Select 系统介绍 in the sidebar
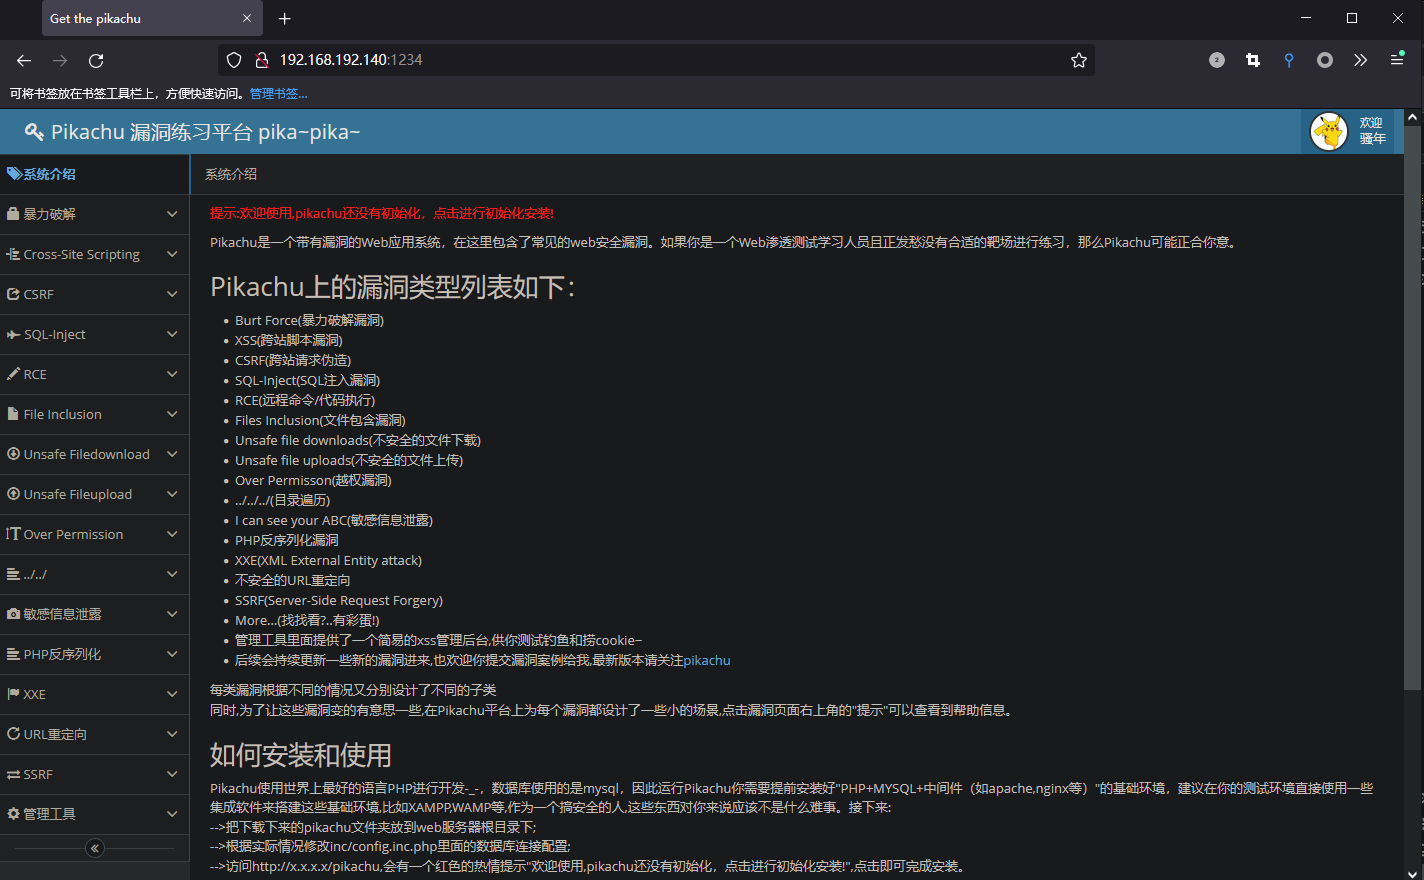Viewport: 1424px width, 880px height. click(41, 173)
